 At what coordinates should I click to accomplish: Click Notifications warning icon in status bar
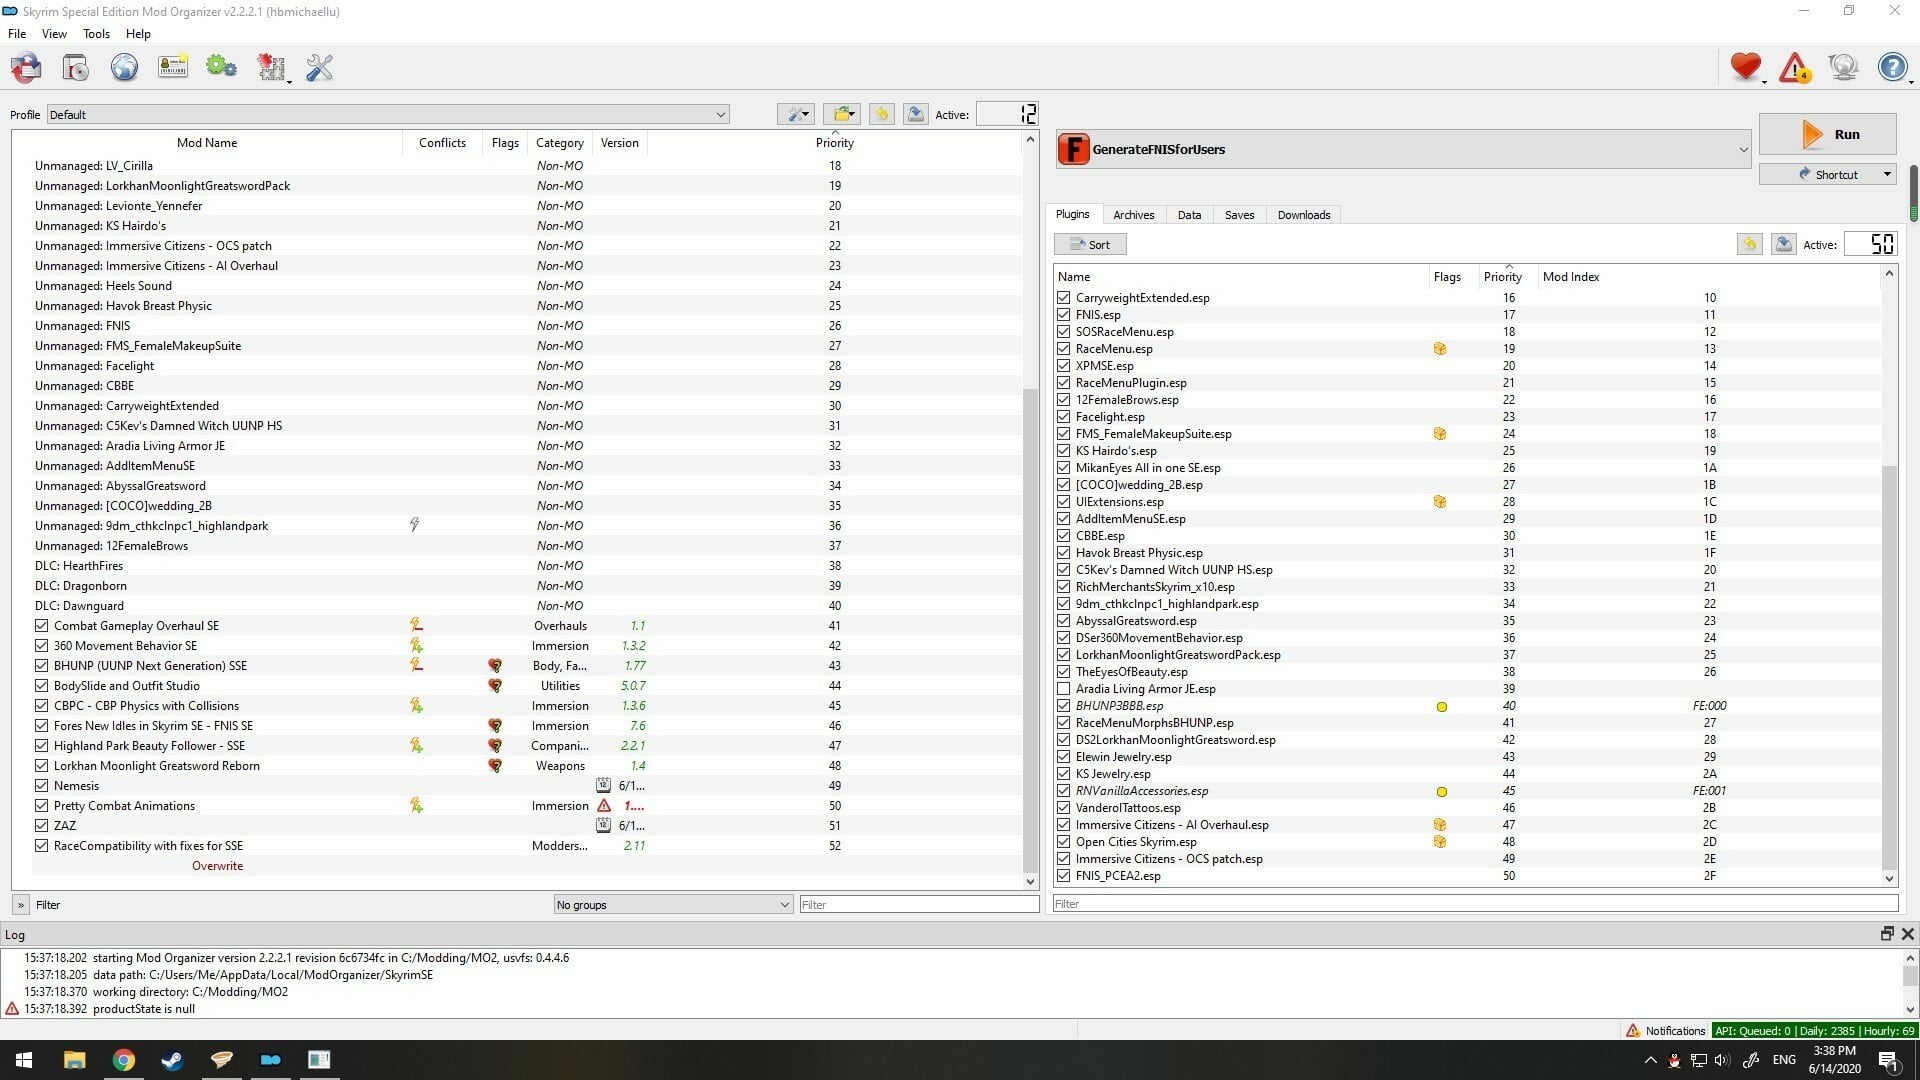(x=1633, y=1030)
